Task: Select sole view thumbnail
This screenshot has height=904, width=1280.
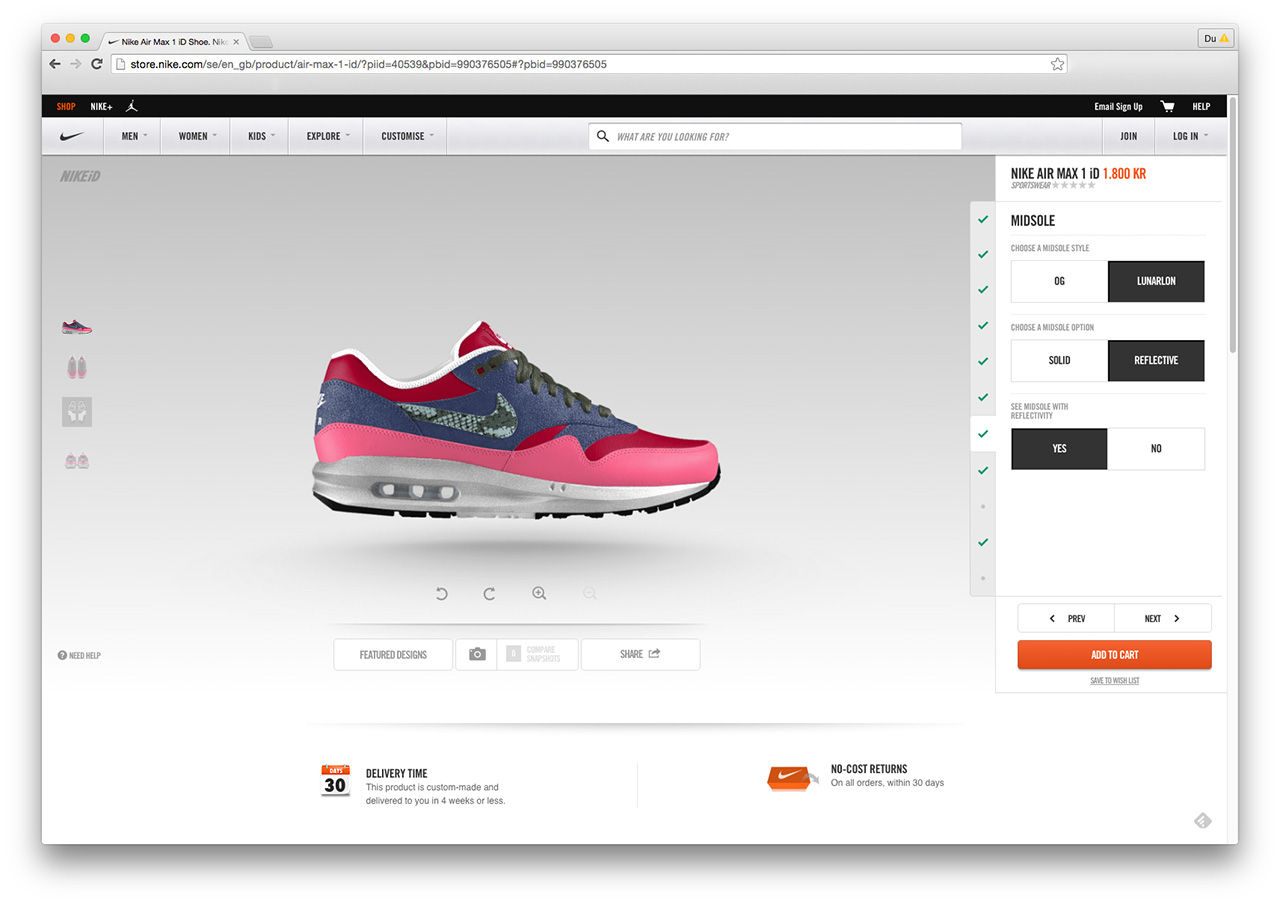Action: [x=77, y=412]
